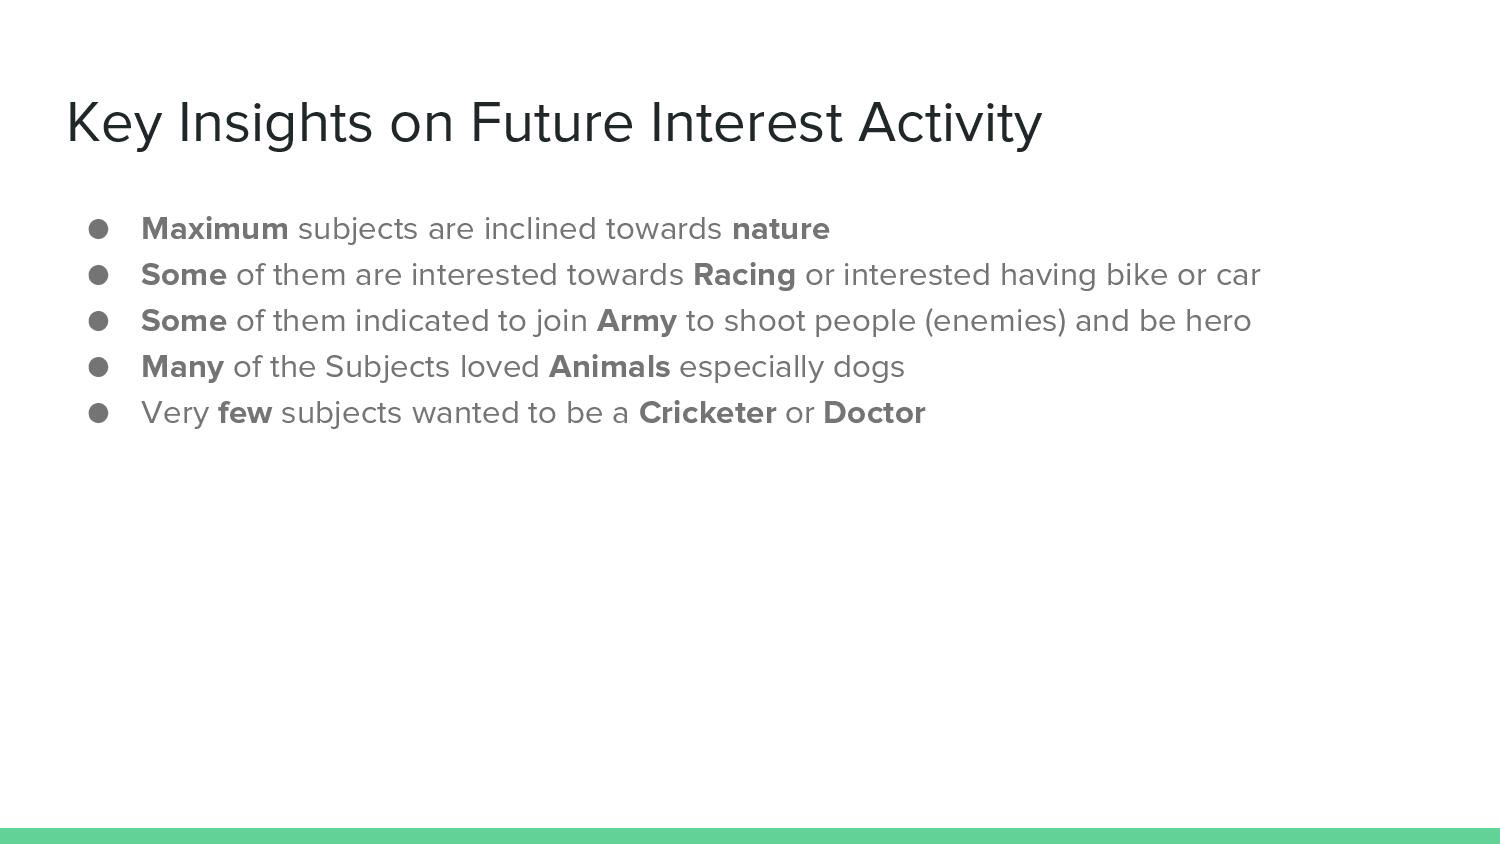1500x844 pixels.
Task: Click the bold word 'Maximum'
Action: coord(215,229)
